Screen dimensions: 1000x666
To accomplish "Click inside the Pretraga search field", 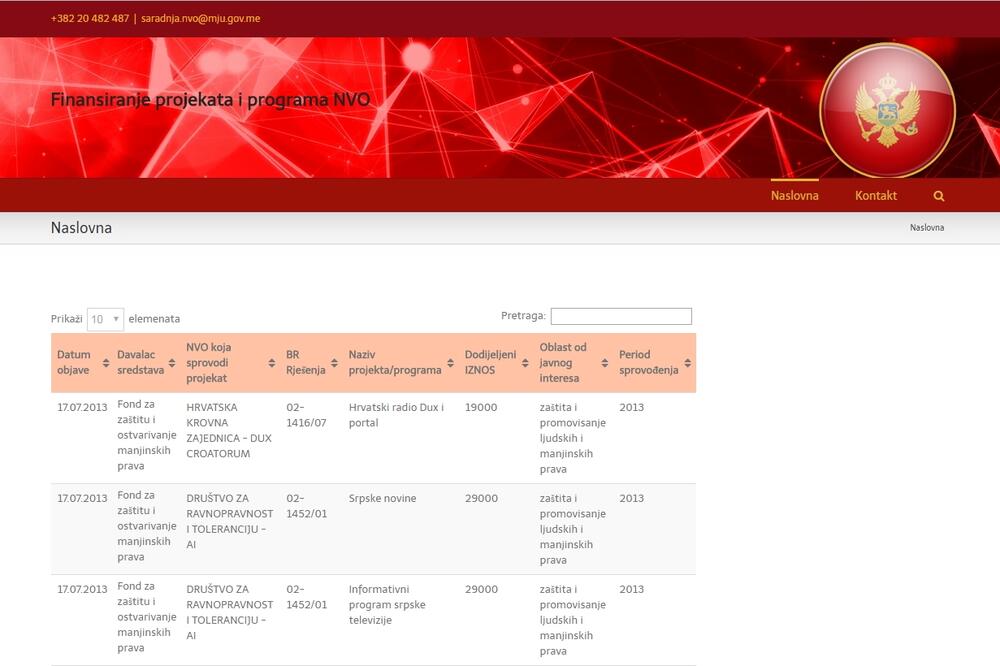I will coord(620,316).
